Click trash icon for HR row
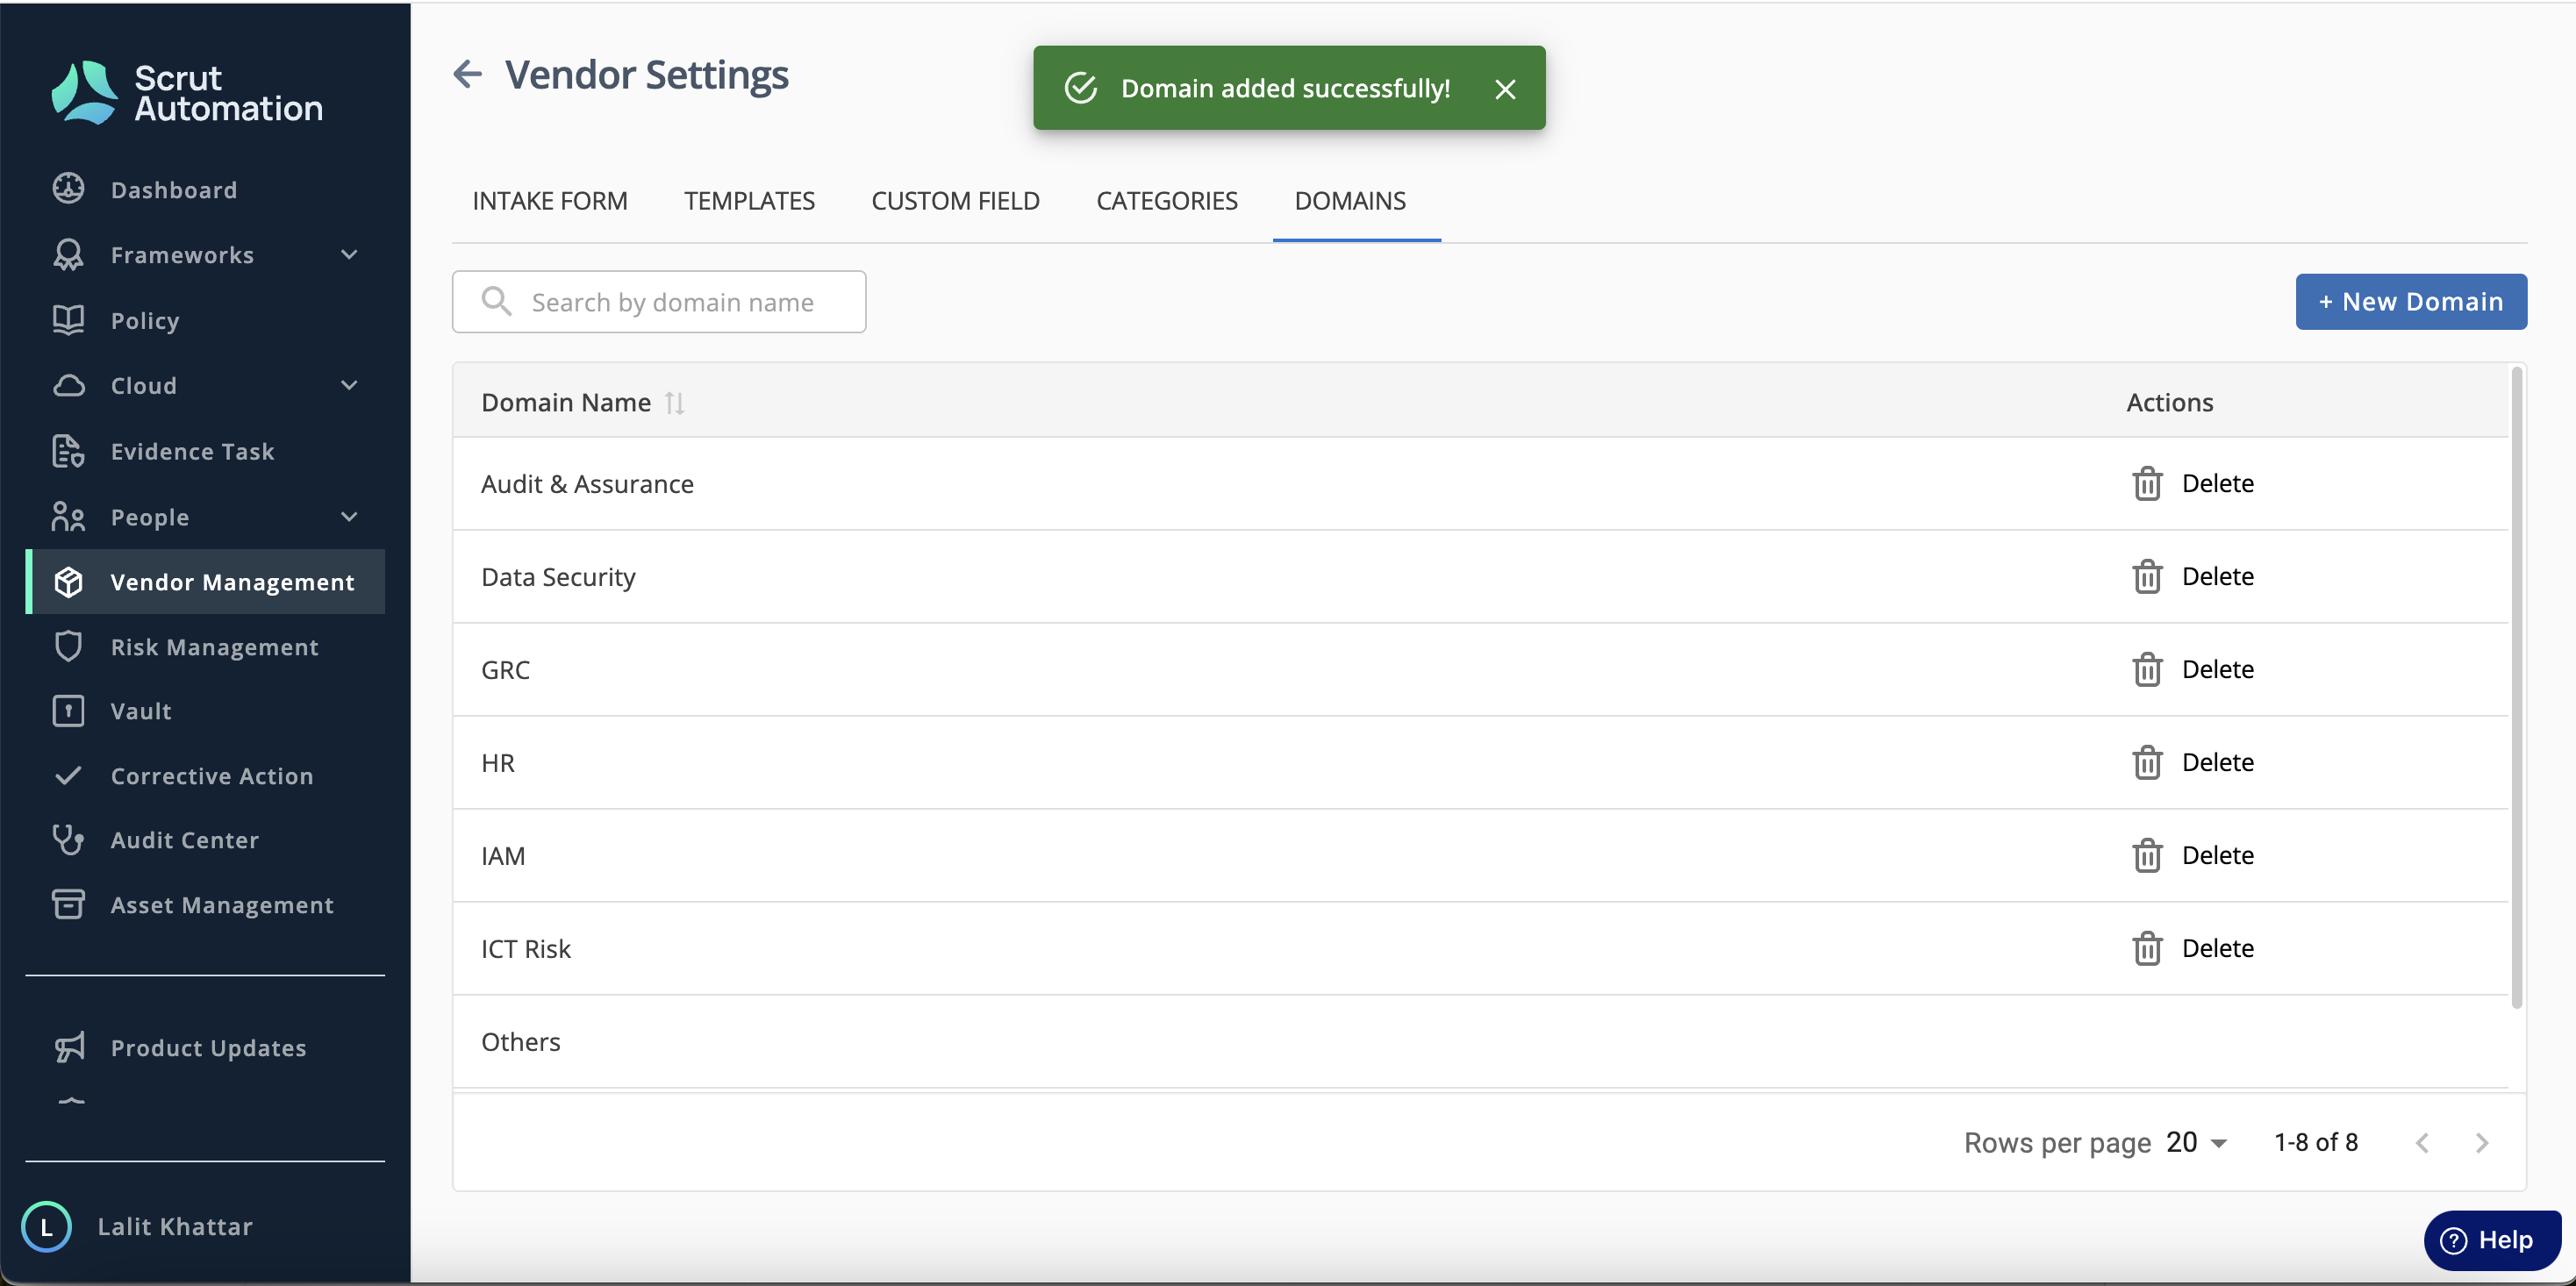The image size is (2576, 1286). [2147, 762]
